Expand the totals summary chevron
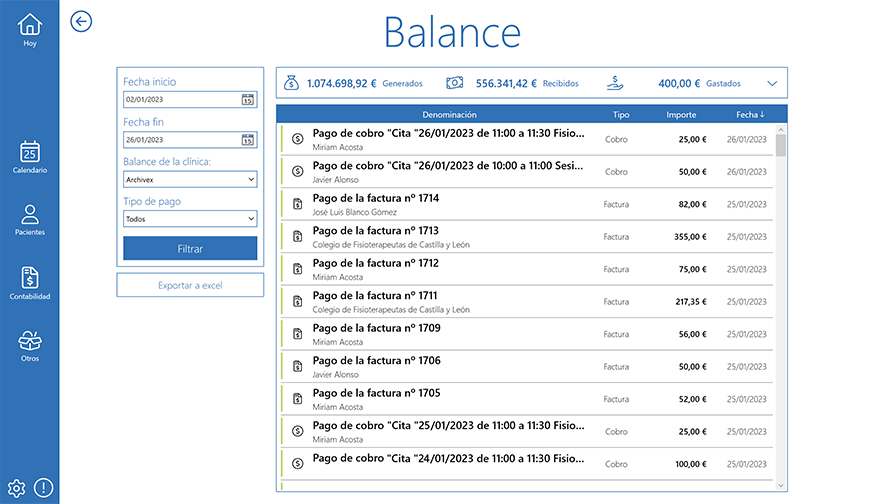The image size is (896, 504). [771, 84]
